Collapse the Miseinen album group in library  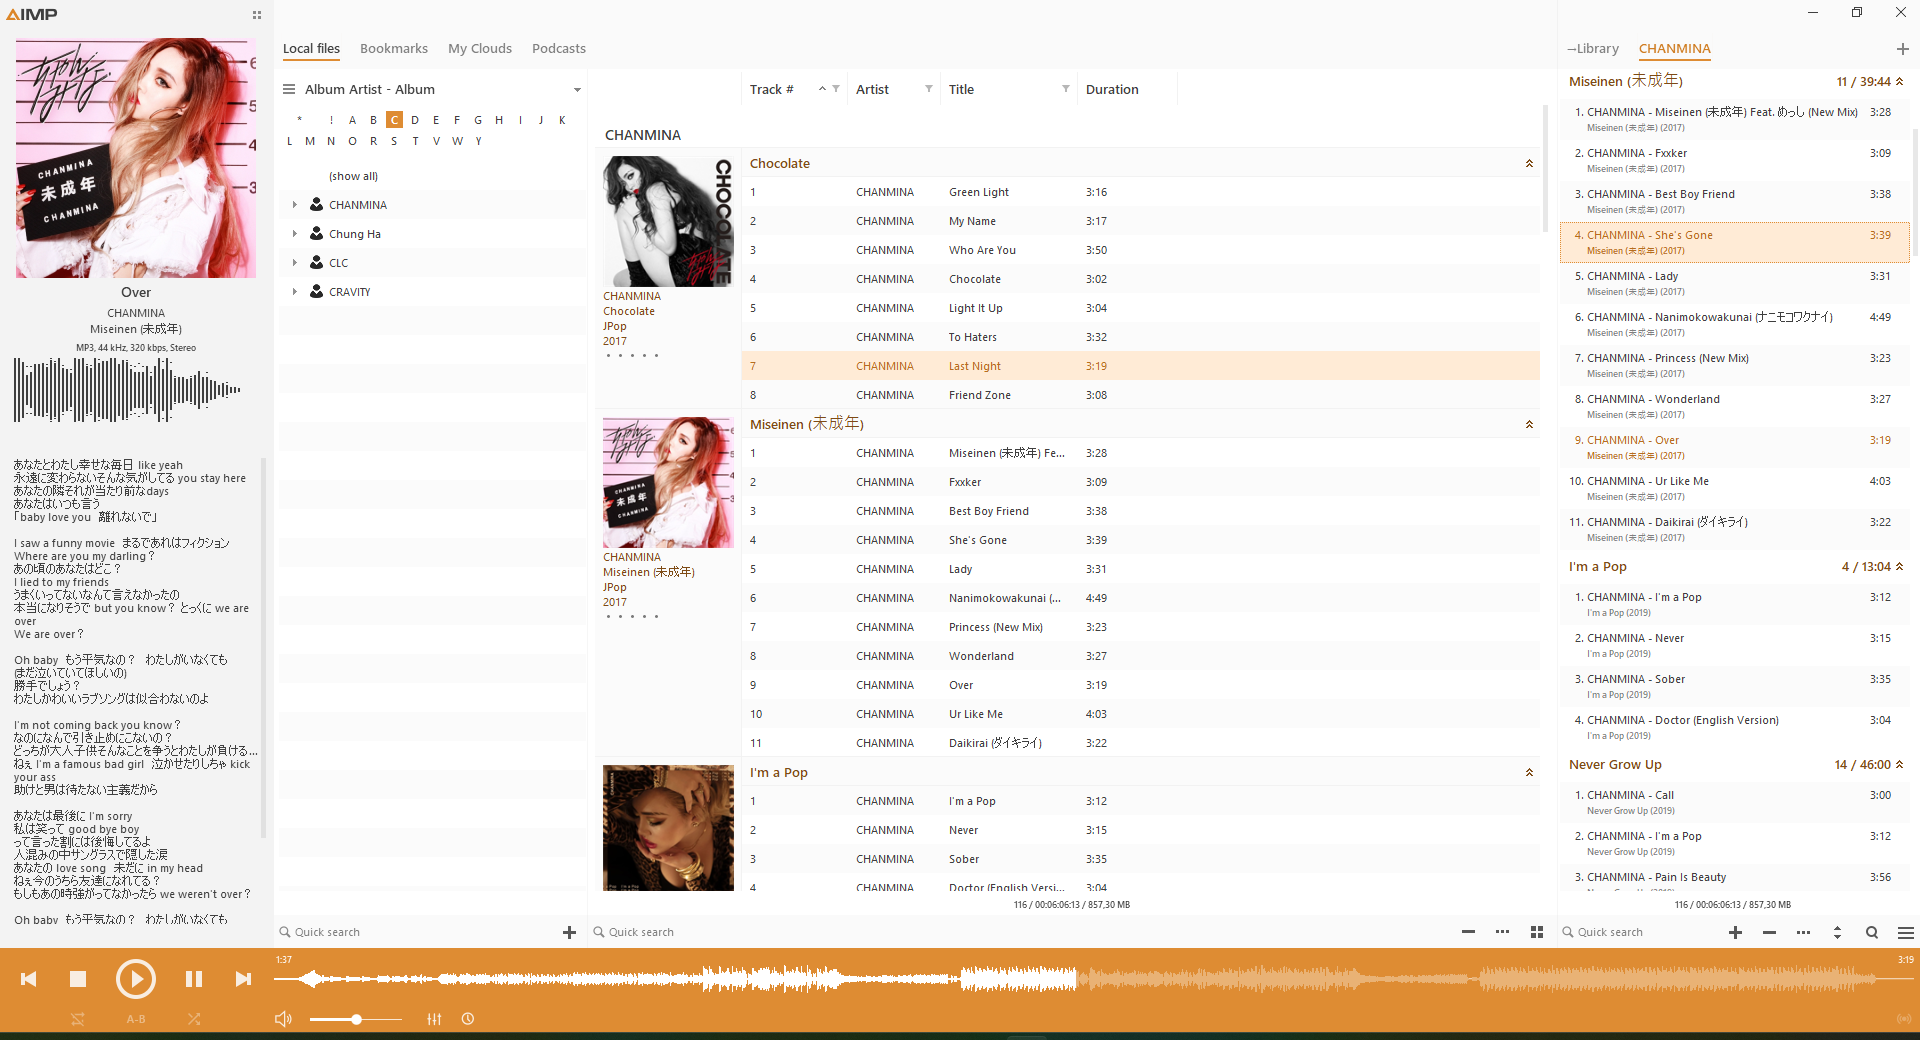1529,425
